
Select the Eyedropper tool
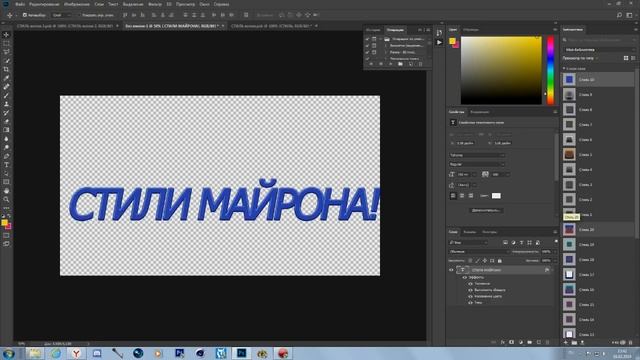6,78
